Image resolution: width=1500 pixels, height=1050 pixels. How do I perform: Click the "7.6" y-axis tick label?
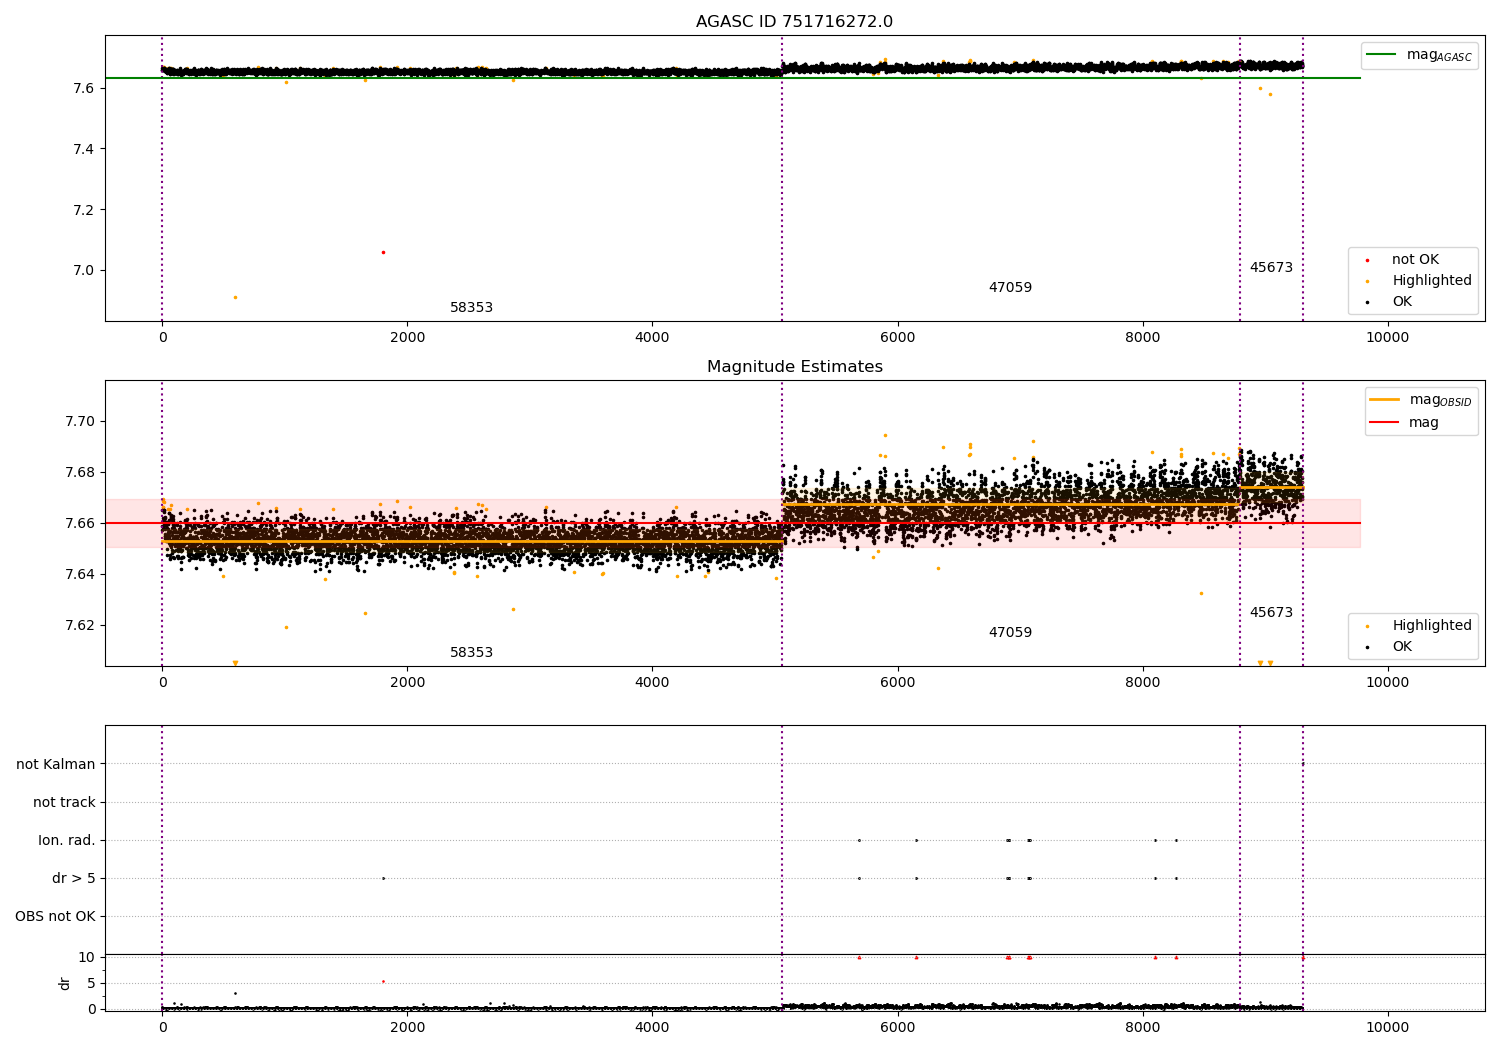coord(83,89)
